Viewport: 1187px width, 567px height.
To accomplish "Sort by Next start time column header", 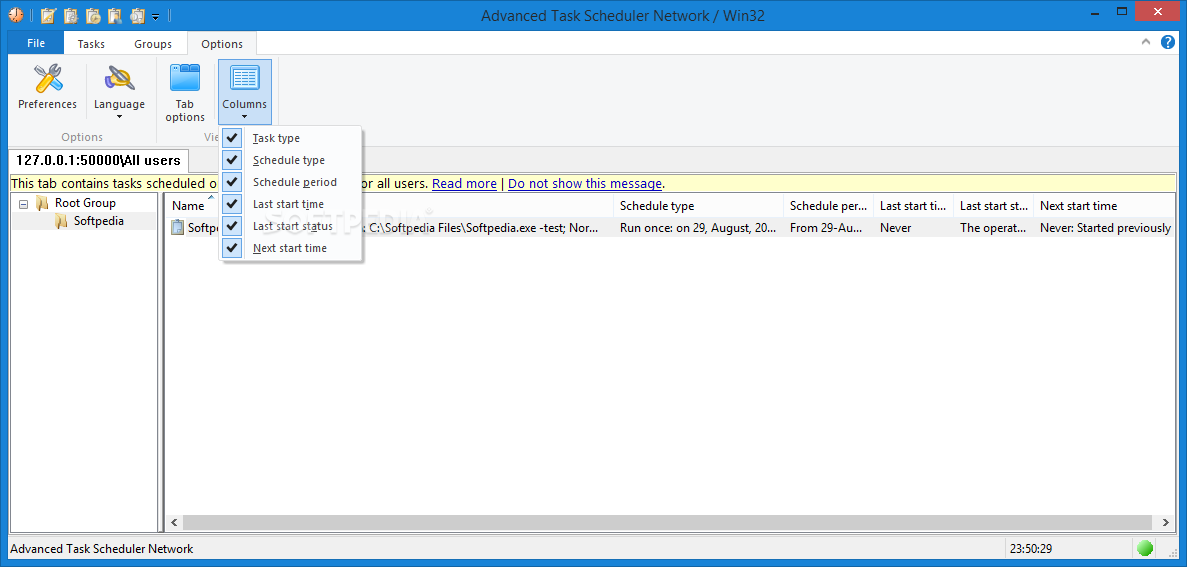I will pyautogui.click(x=1105, y=206).
